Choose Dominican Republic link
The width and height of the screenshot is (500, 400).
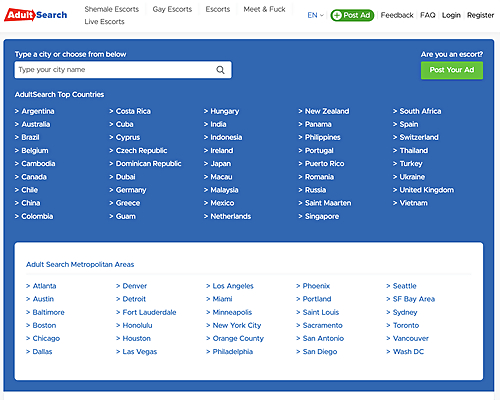click(148, 164)
